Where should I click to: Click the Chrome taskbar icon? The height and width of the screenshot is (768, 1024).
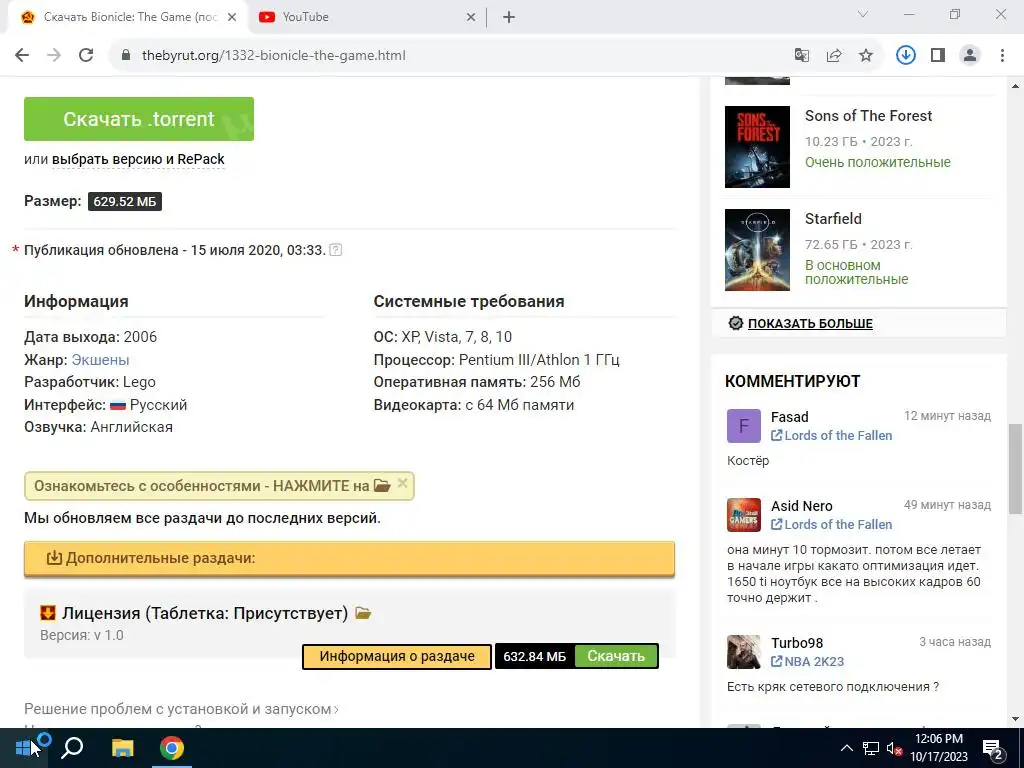172,748
